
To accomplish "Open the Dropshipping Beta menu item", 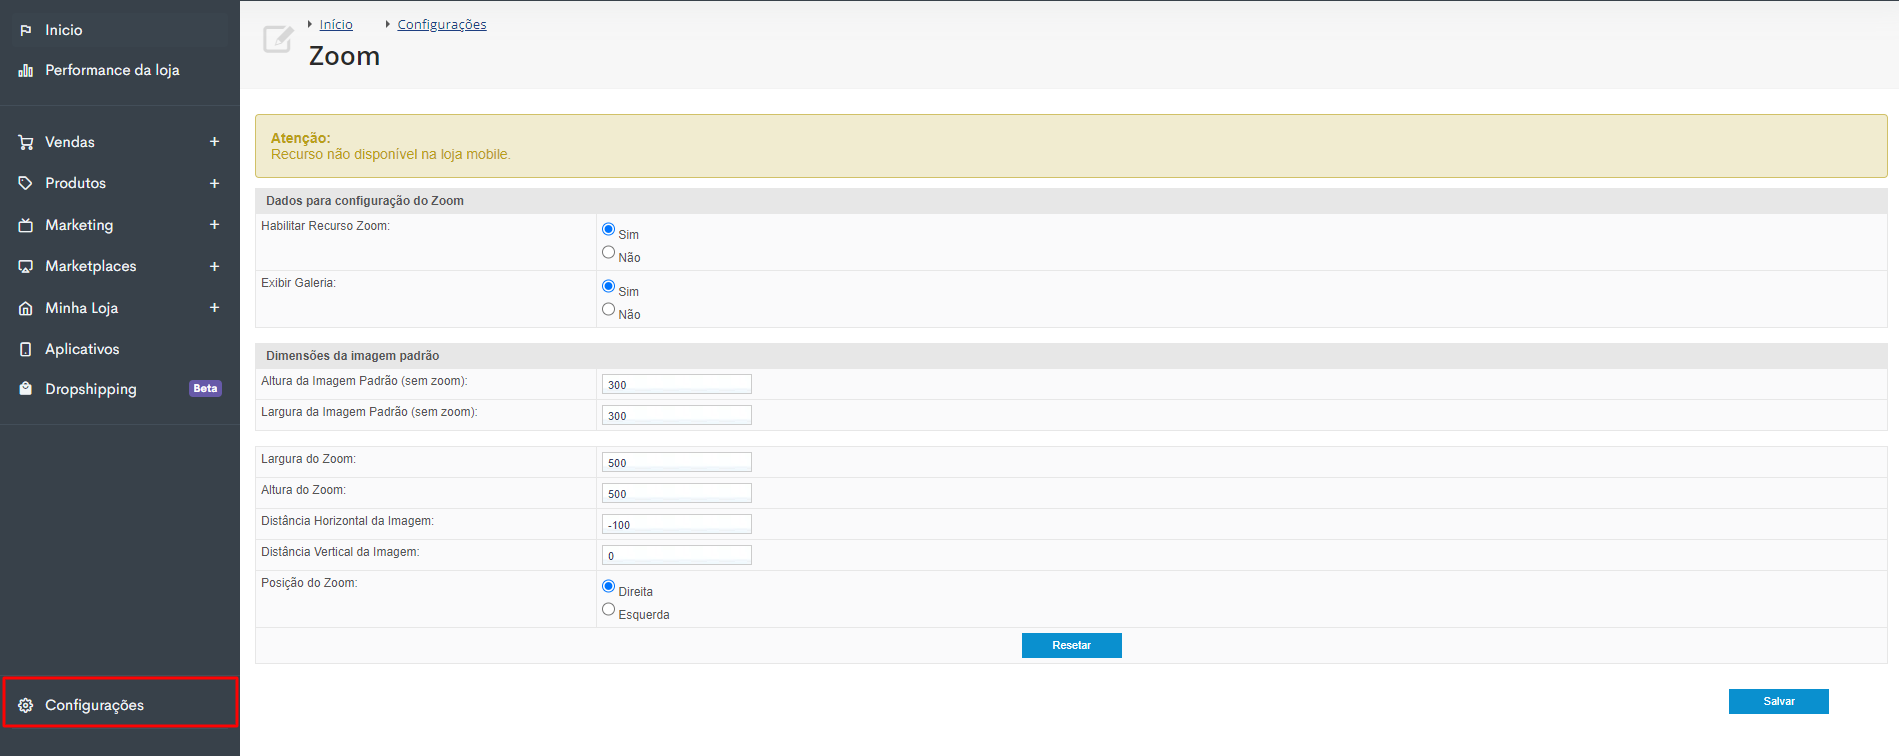I will tap(120, 389).
